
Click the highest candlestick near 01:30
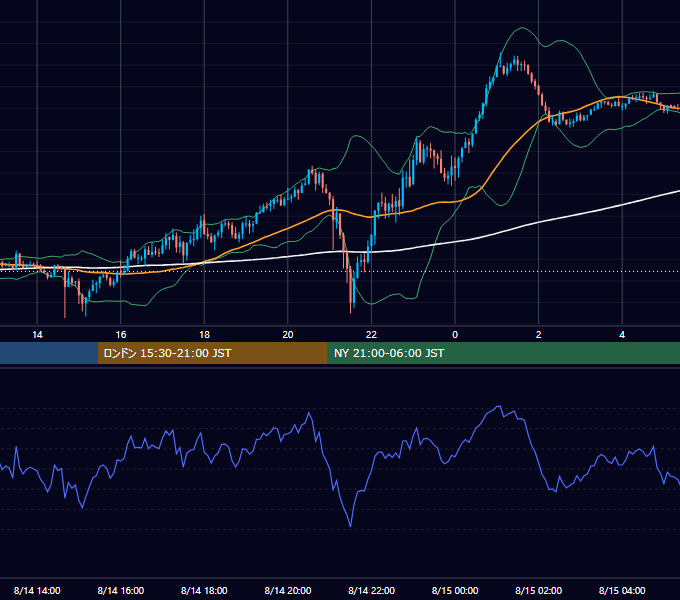coord(515,62)
